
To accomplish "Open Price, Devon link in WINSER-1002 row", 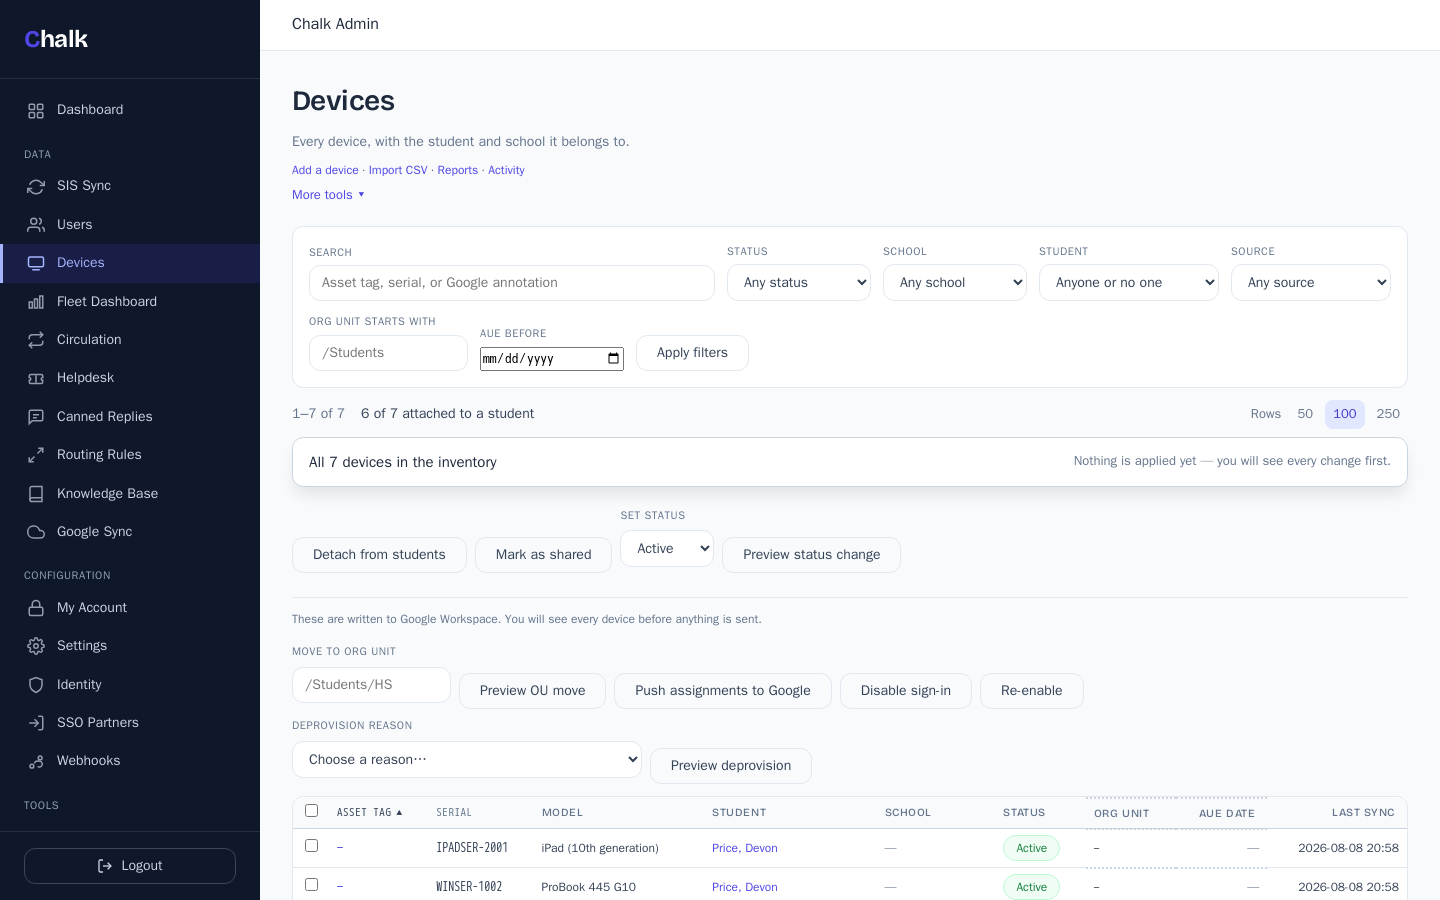I will point(745,887).
